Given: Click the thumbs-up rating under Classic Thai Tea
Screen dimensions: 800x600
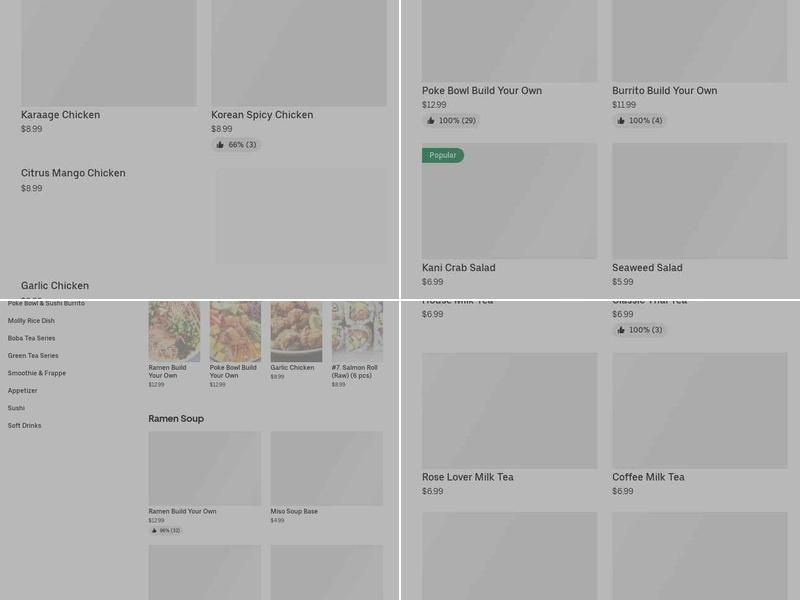Looking at the screenshot, I should 639,330.
